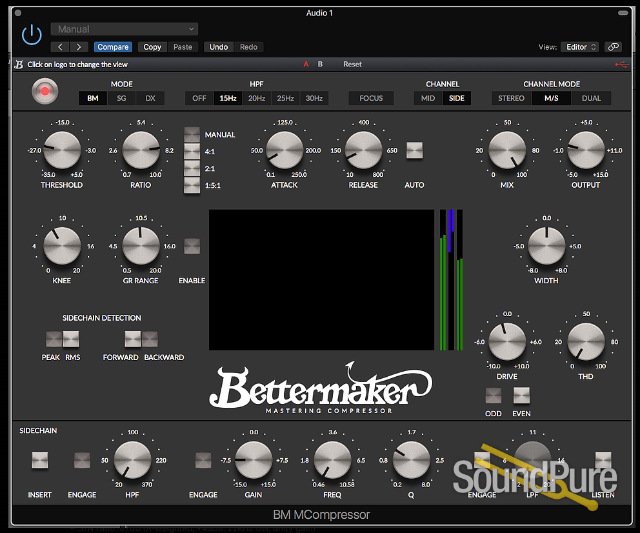Image resolution: width=640 pixels, height=533 pixels.
Task: Click the GR RANGE knob
Action: pyautogui.click(x=141, y=246)
